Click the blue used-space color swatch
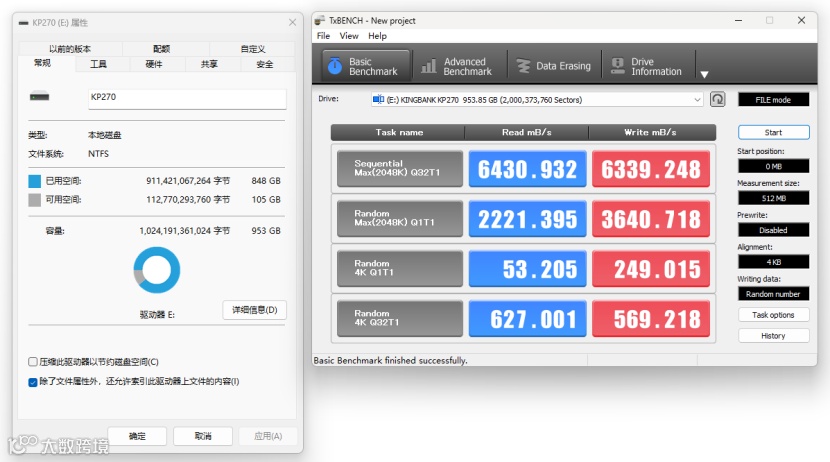This screenshot has width=830, height=462. pyautogui.click(x=34, y=182)
